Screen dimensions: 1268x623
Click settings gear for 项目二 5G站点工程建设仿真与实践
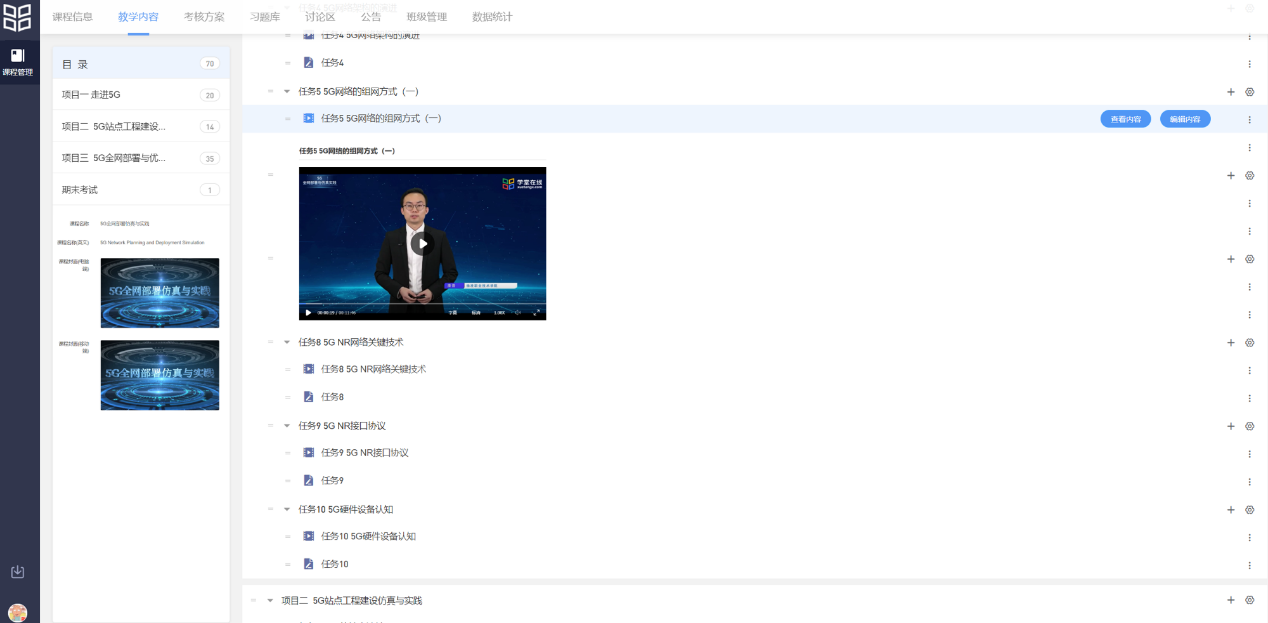pyautogui.click(x=1249, y=600)
